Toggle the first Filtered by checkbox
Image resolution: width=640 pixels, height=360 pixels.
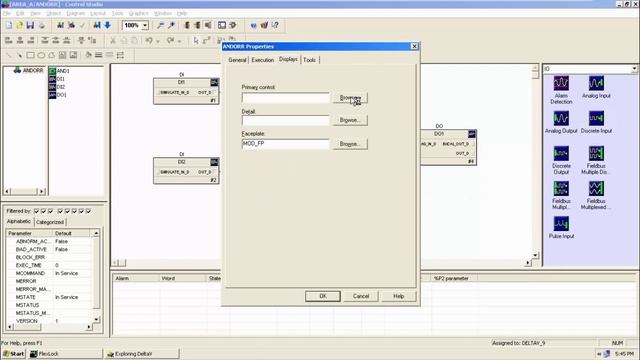36,211
